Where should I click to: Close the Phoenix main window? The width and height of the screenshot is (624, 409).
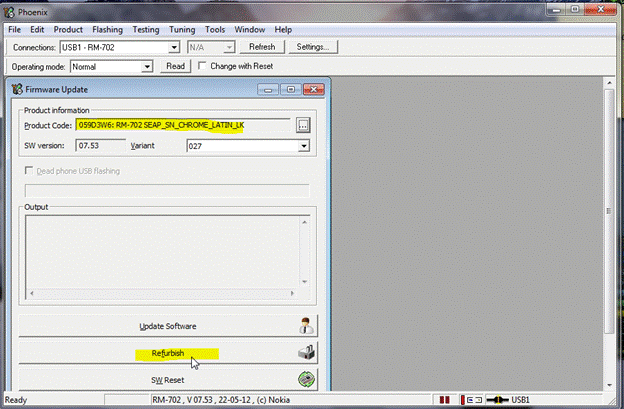point(601,10)
